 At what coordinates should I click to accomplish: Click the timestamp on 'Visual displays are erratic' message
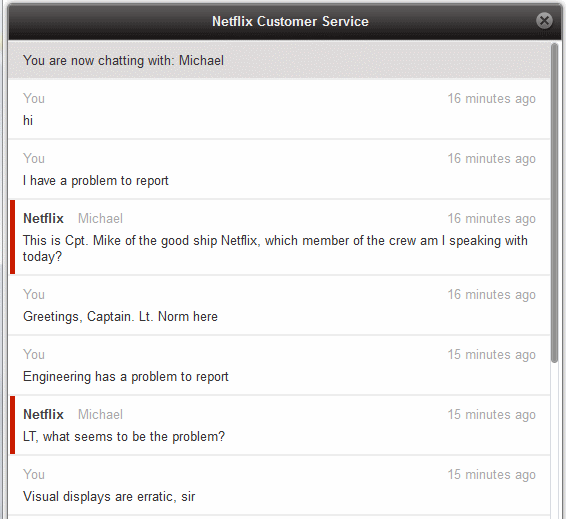point(492,475)
